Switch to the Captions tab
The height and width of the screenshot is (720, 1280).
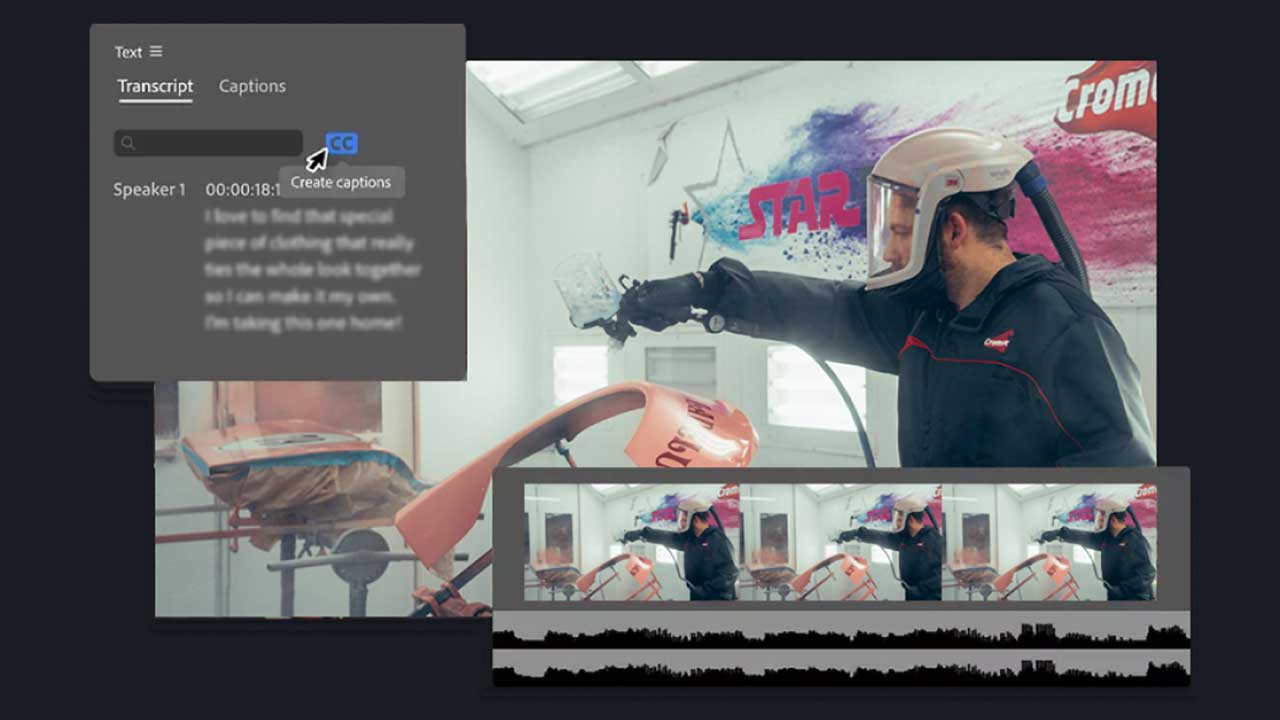[x=252, y=86]
